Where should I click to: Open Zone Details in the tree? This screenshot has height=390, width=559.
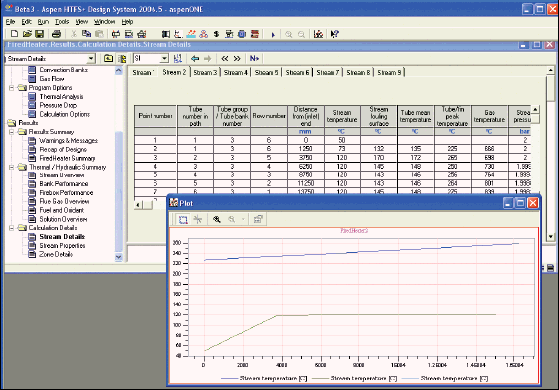(x=56, y=254)
